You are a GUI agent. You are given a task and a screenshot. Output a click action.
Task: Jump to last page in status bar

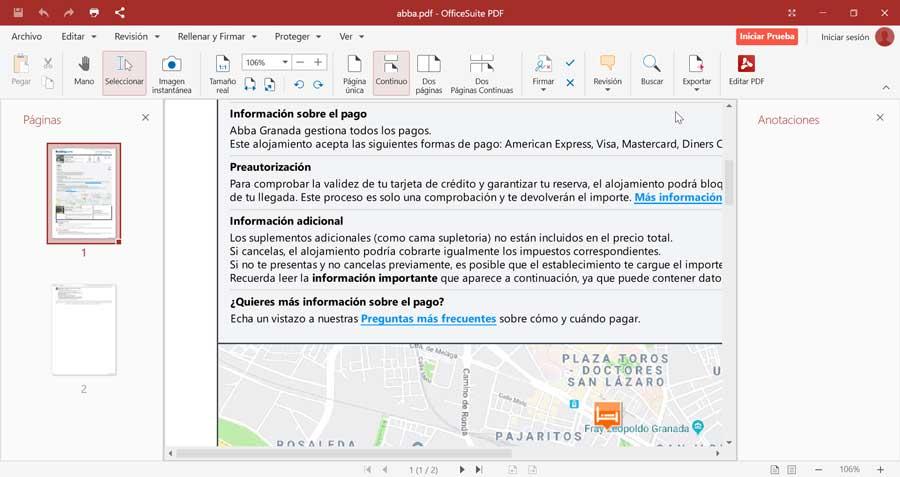pyautogui.click(x=479, y=470)
